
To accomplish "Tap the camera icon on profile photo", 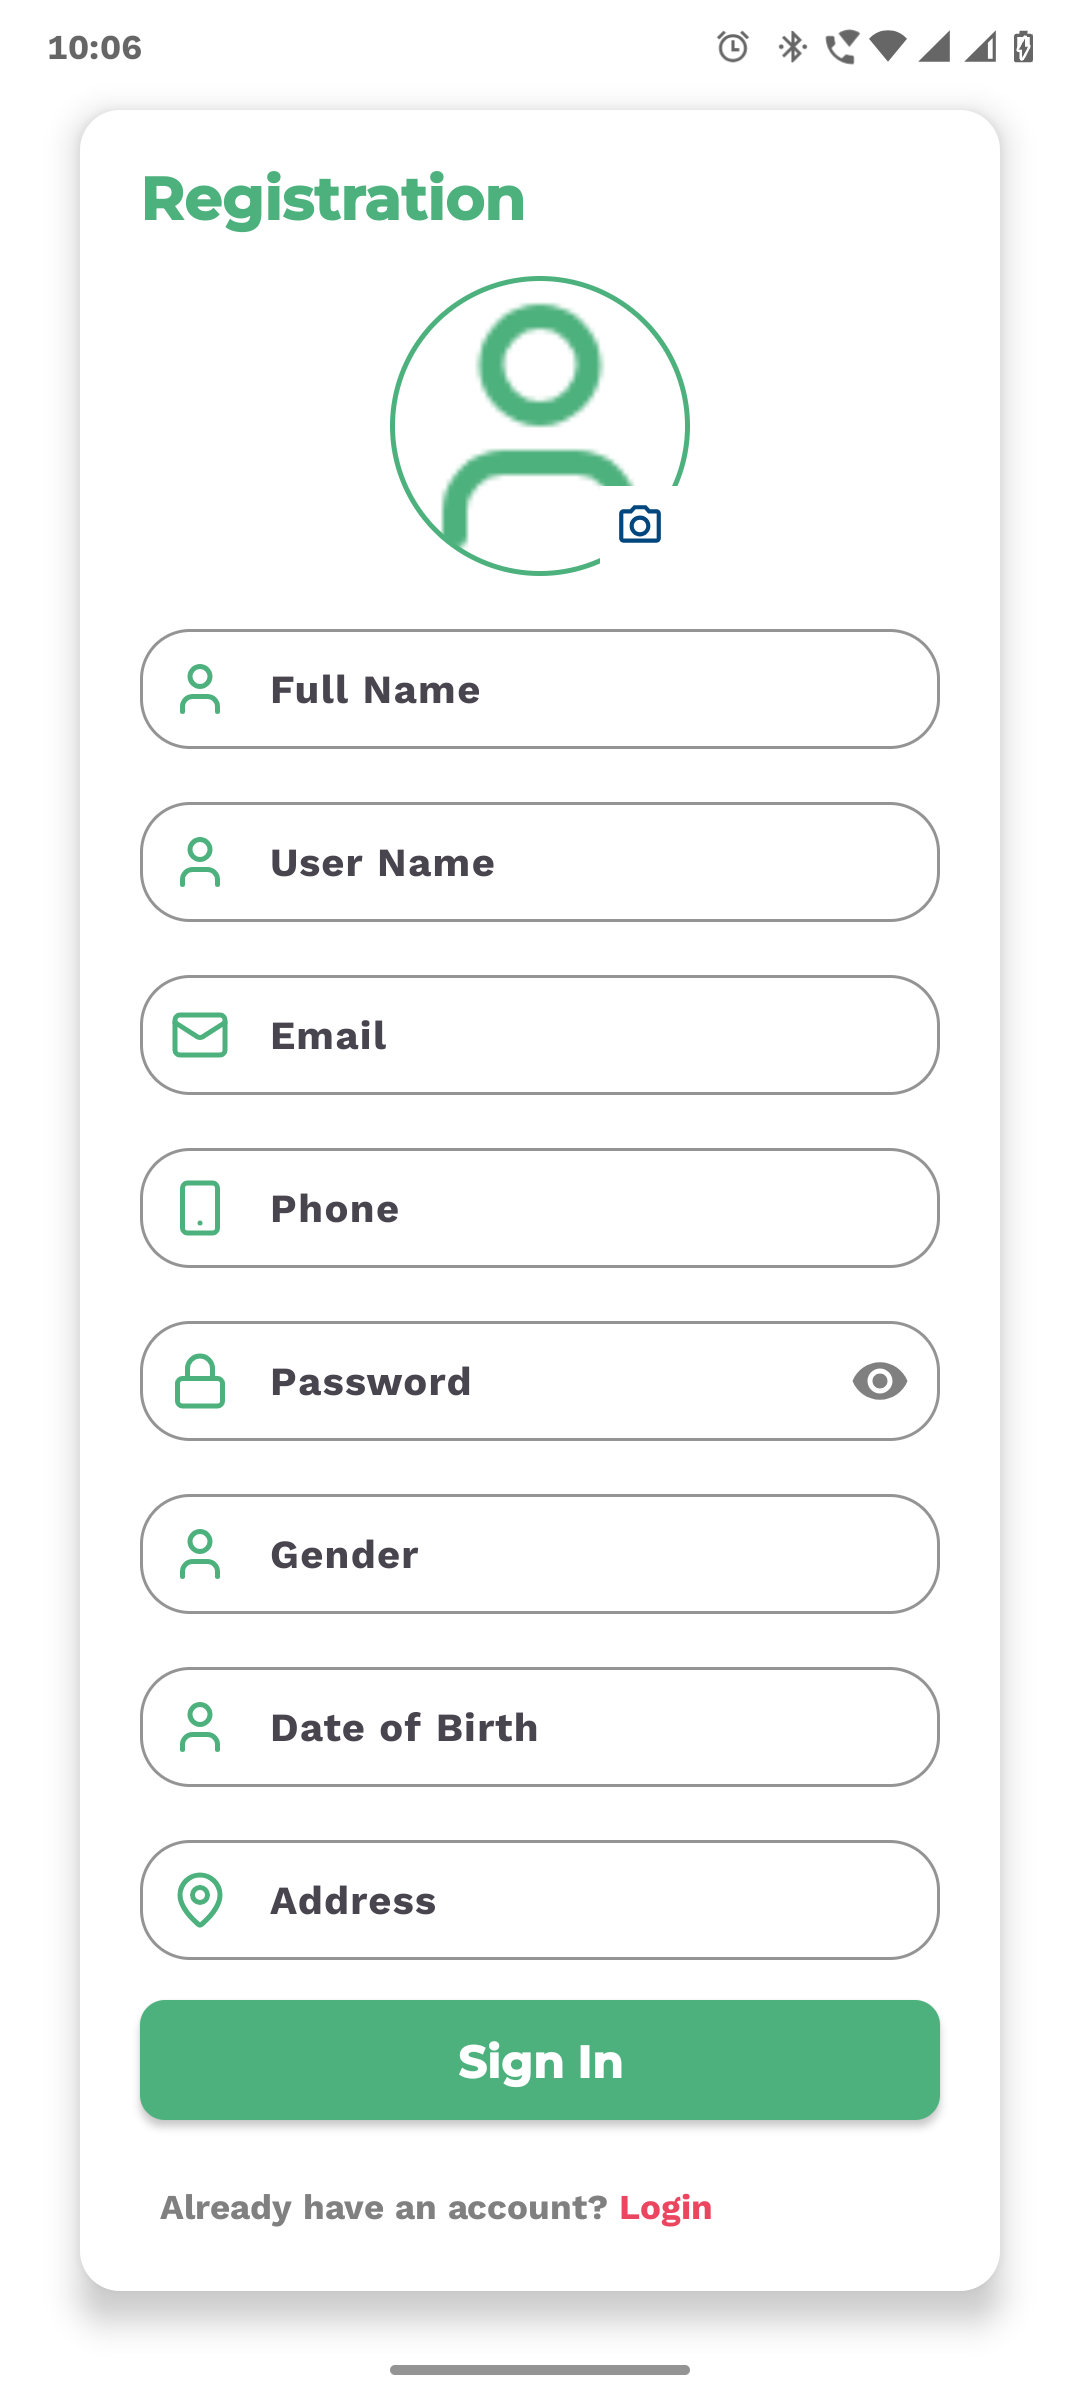I will [640, 525].
